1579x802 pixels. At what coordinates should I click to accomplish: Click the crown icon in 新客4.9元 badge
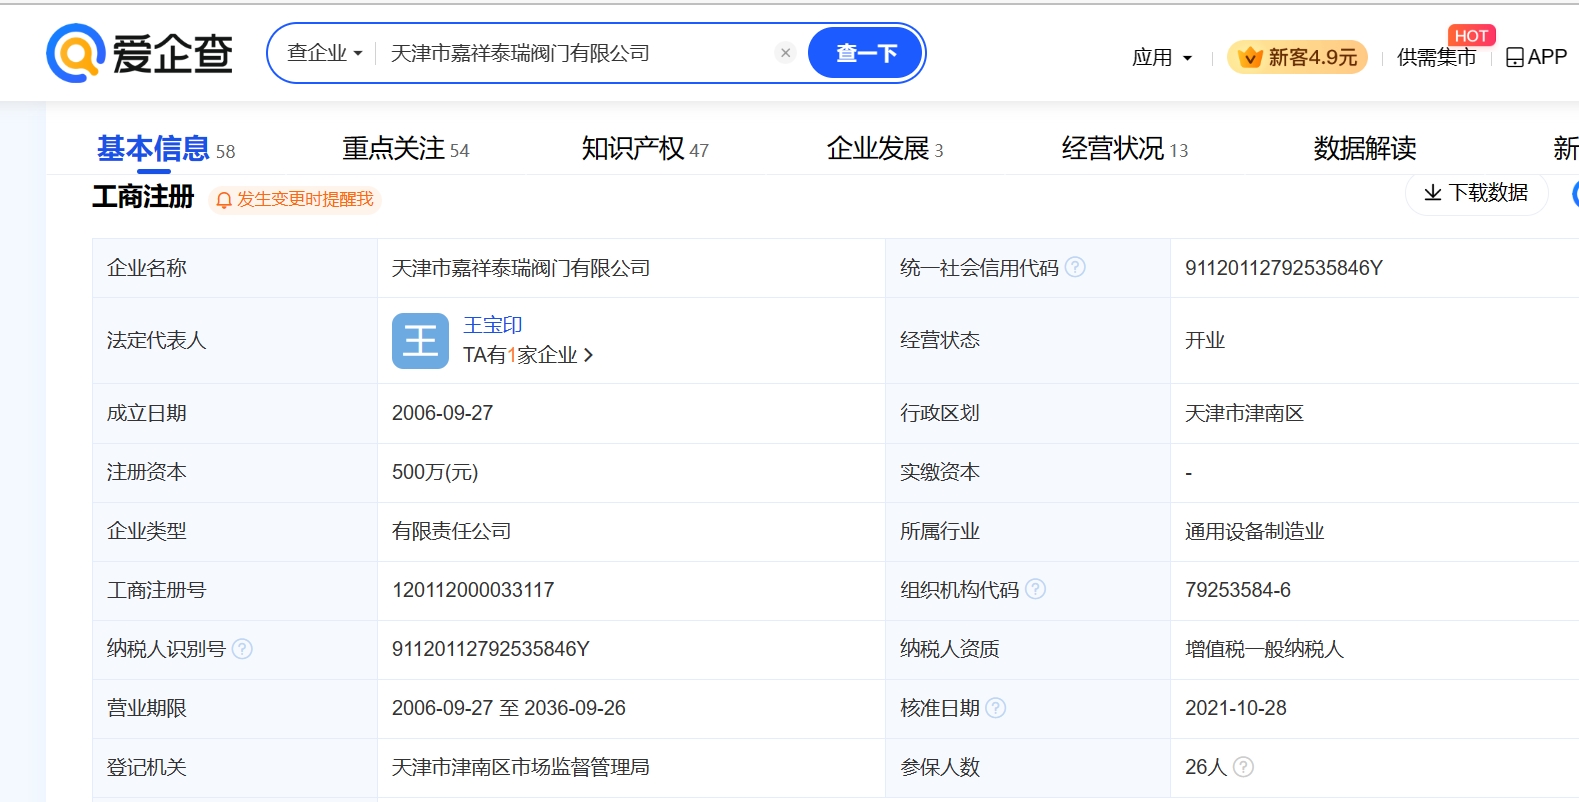point(1250,58)
